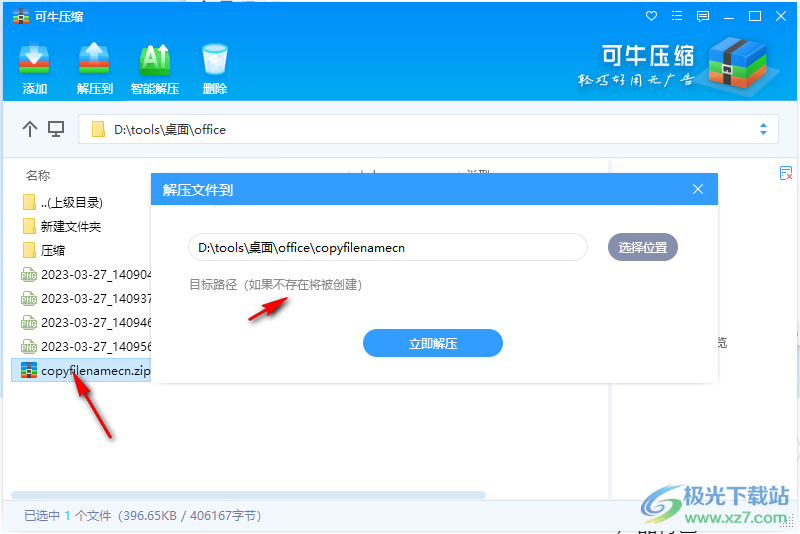Click the 可牛压缩 app icon in title bar
Screen dimensions: 800x534
coord(21,16)
